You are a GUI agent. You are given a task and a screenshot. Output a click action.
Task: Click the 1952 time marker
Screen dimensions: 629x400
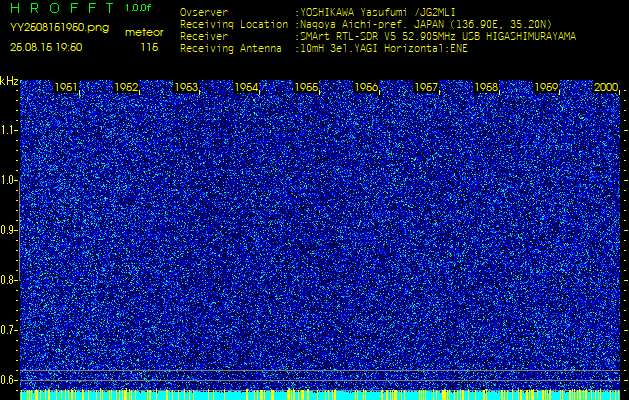coord(126,87)
